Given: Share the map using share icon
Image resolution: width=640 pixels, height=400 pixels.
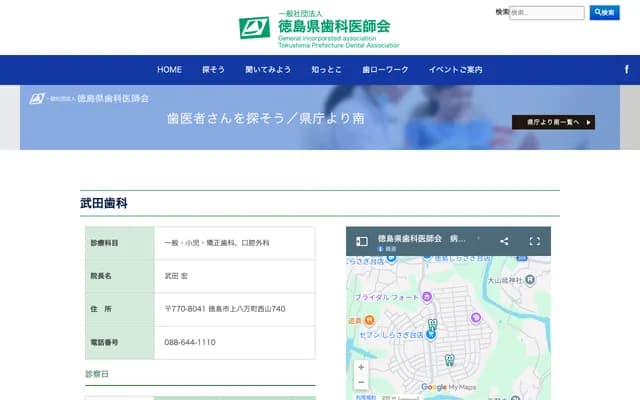Looking at the screenshot, I should (504, 241).
